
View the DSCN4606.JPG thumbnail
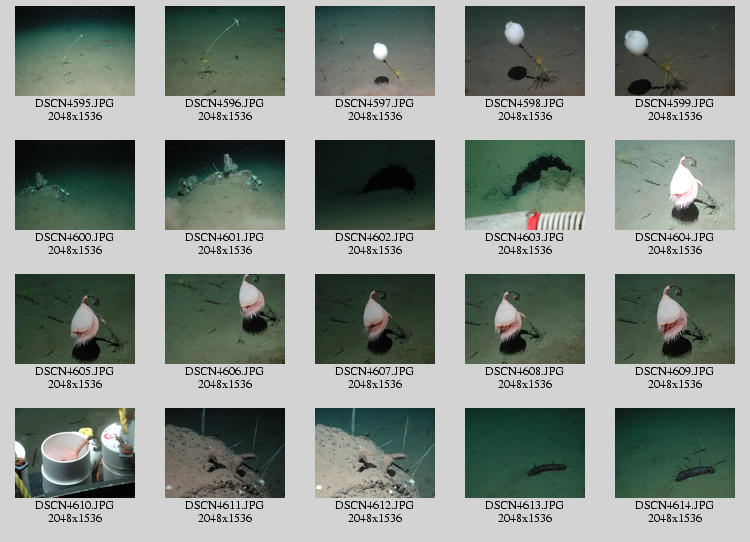point(225,319)
